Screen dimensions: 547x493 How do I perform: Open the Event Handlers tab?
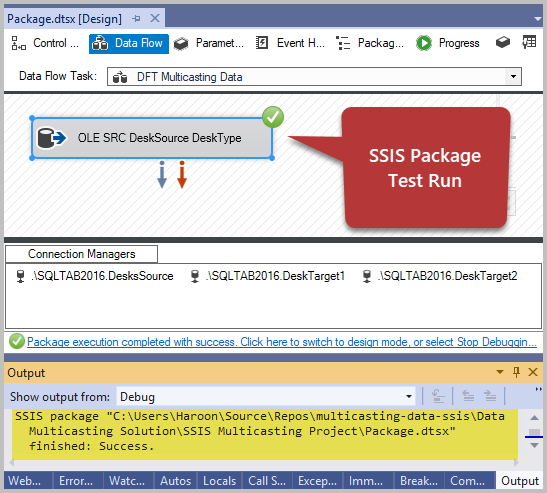click(291, 44)
